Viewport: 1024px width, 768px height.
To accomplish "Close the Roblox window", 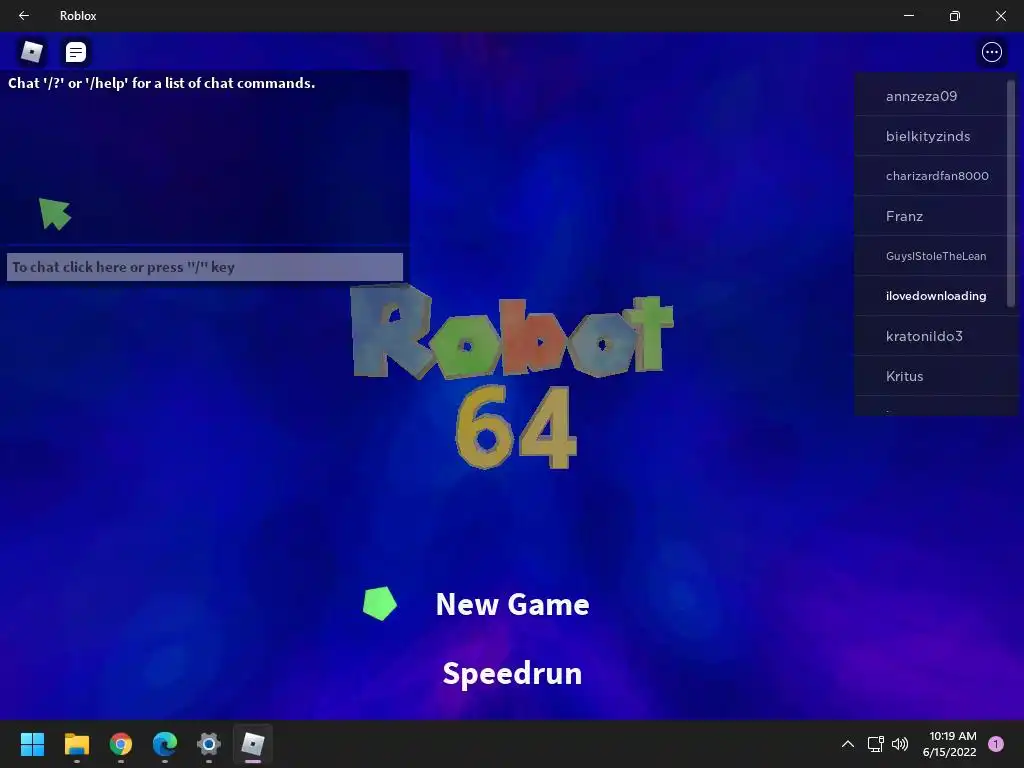I will [1000, 16].
